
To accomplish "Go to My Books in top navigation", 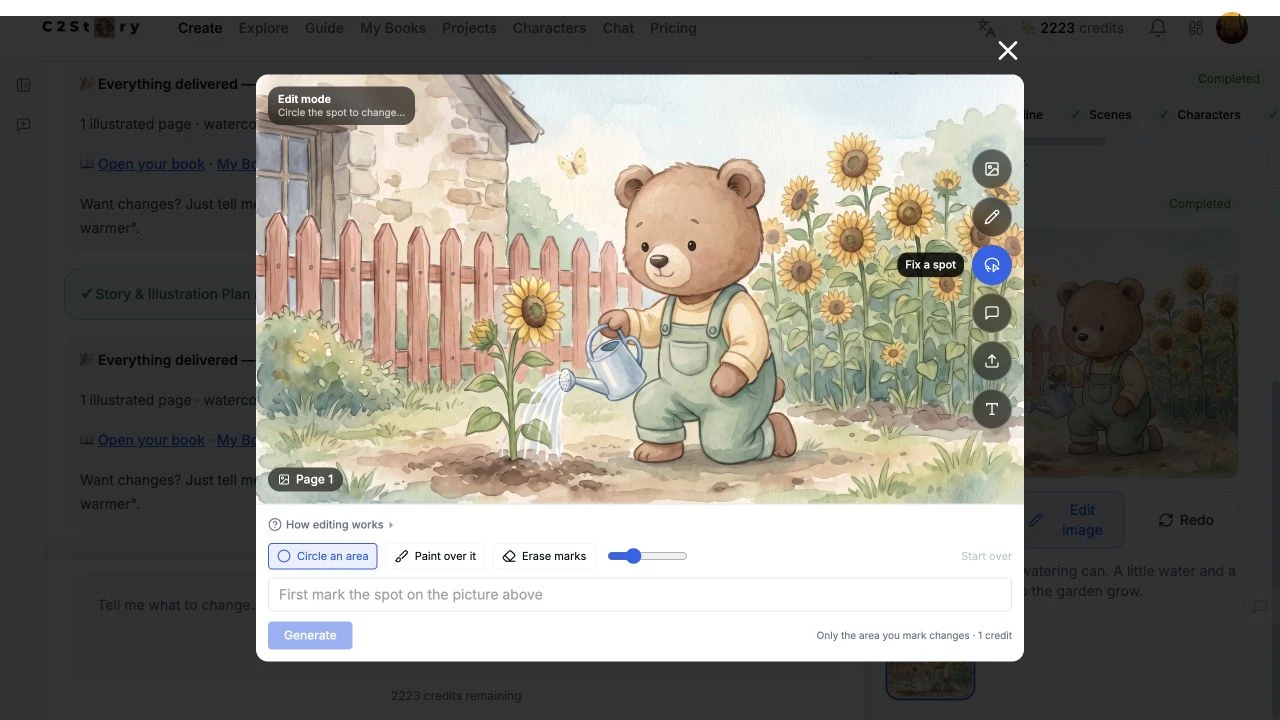I will 393,28.
